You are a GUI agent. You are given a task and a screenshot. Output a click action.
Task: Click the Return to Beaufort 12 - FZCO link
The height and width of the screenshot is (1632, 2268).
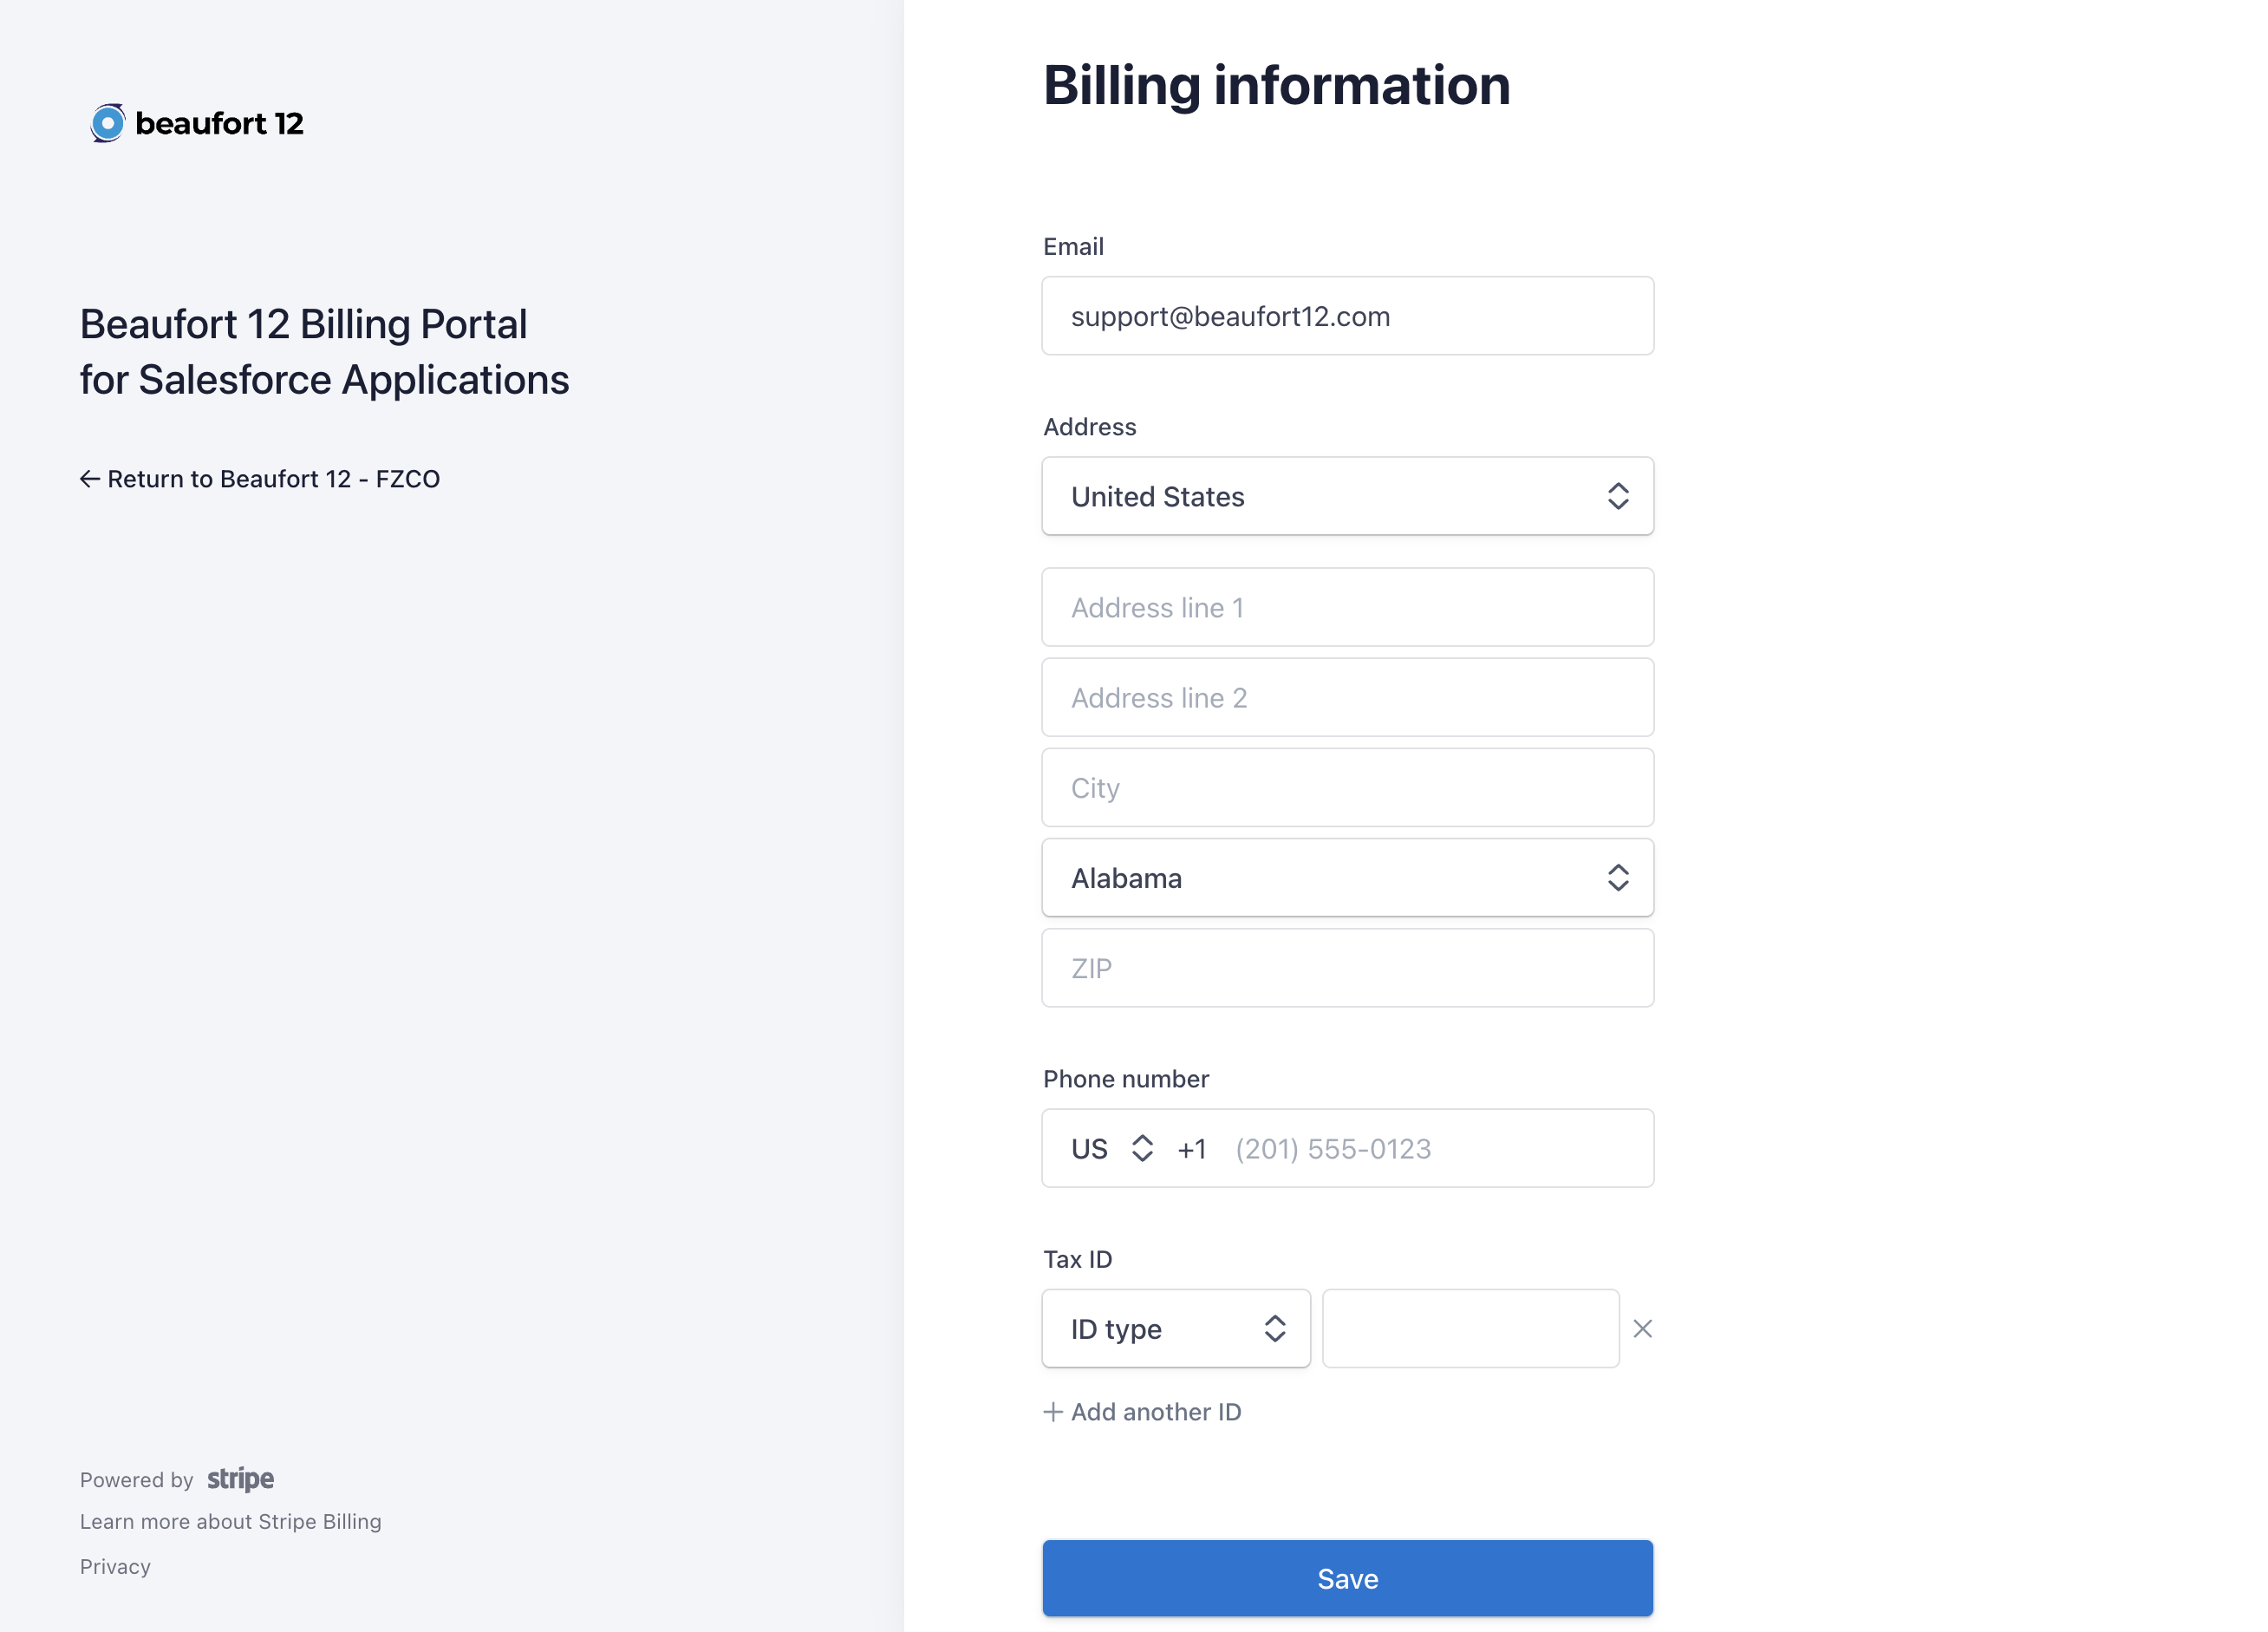260,479
